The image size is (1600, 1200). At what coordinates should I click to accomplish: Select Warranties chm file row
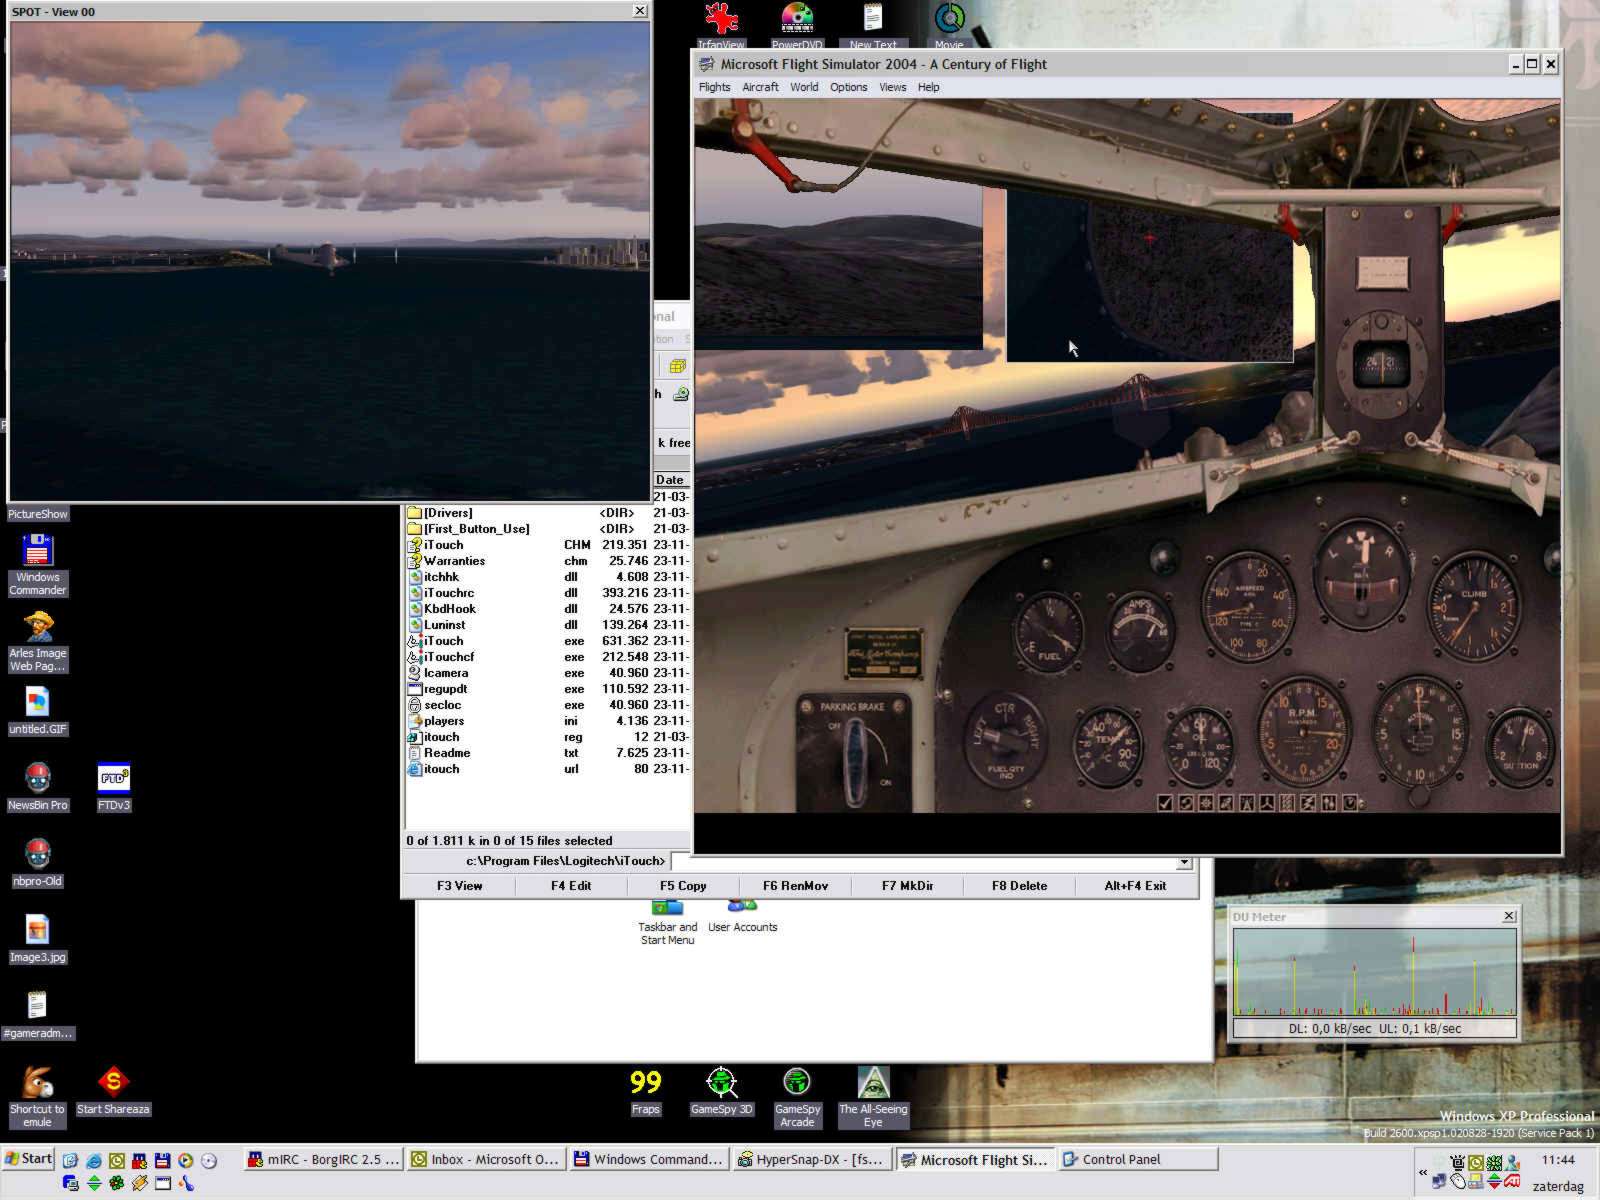(547, 561)
